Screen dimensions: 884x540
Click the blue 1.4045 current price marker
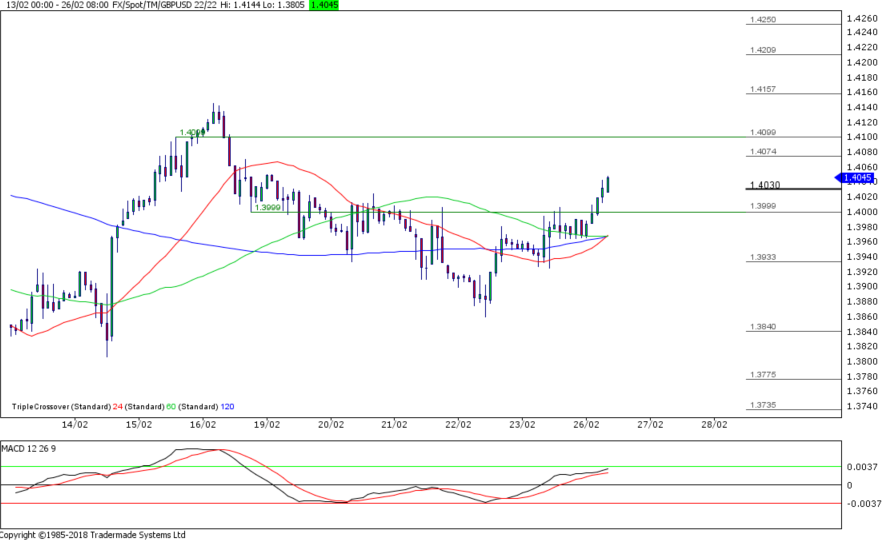point(857,178)
